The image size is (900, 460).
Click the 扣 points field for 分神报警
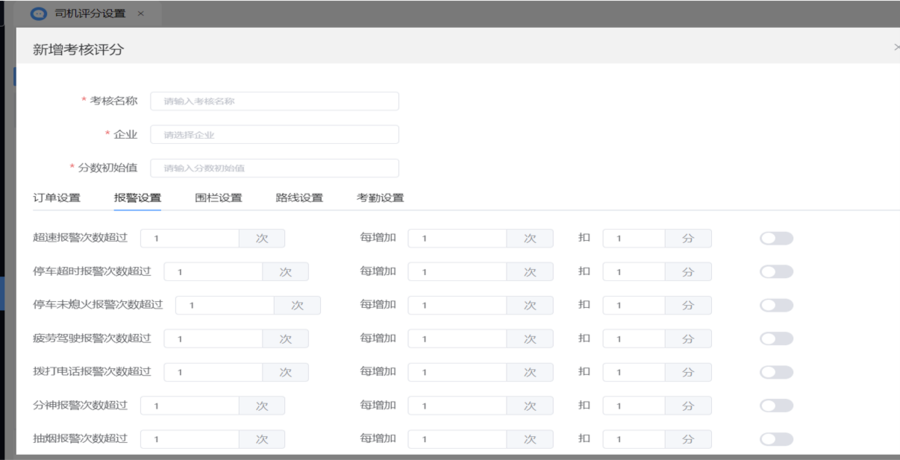click(634, 406)
